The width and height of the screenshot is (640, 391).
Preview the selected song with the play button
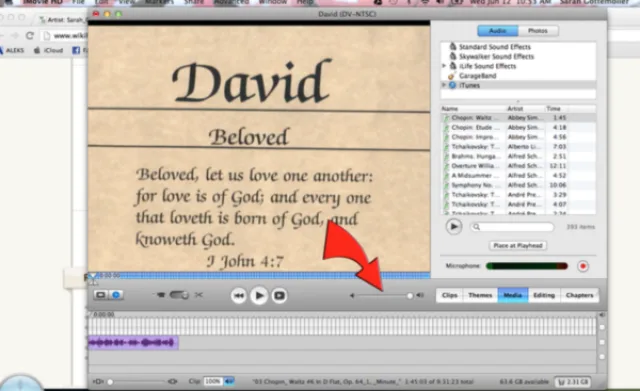(453, 227)
